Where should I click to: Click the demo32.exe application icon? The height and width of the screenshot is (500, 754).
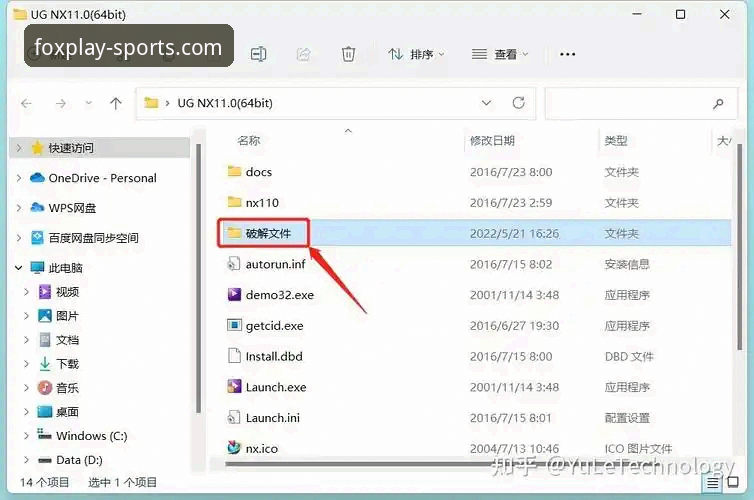[x=234, y=294]
